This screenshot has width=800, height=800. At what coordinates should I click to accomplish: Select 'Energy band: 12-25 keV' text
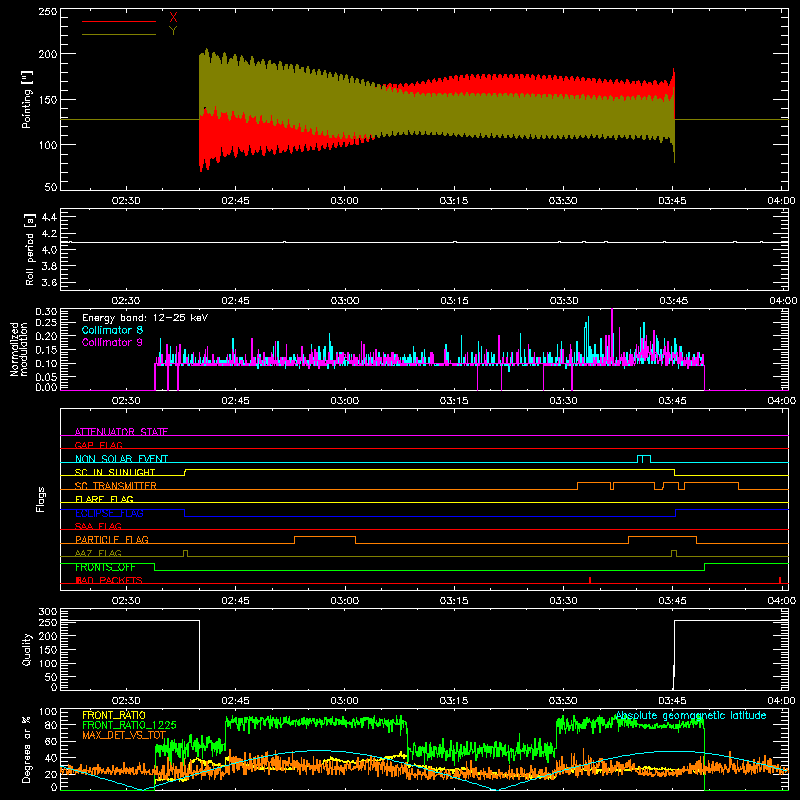(145, 318)
